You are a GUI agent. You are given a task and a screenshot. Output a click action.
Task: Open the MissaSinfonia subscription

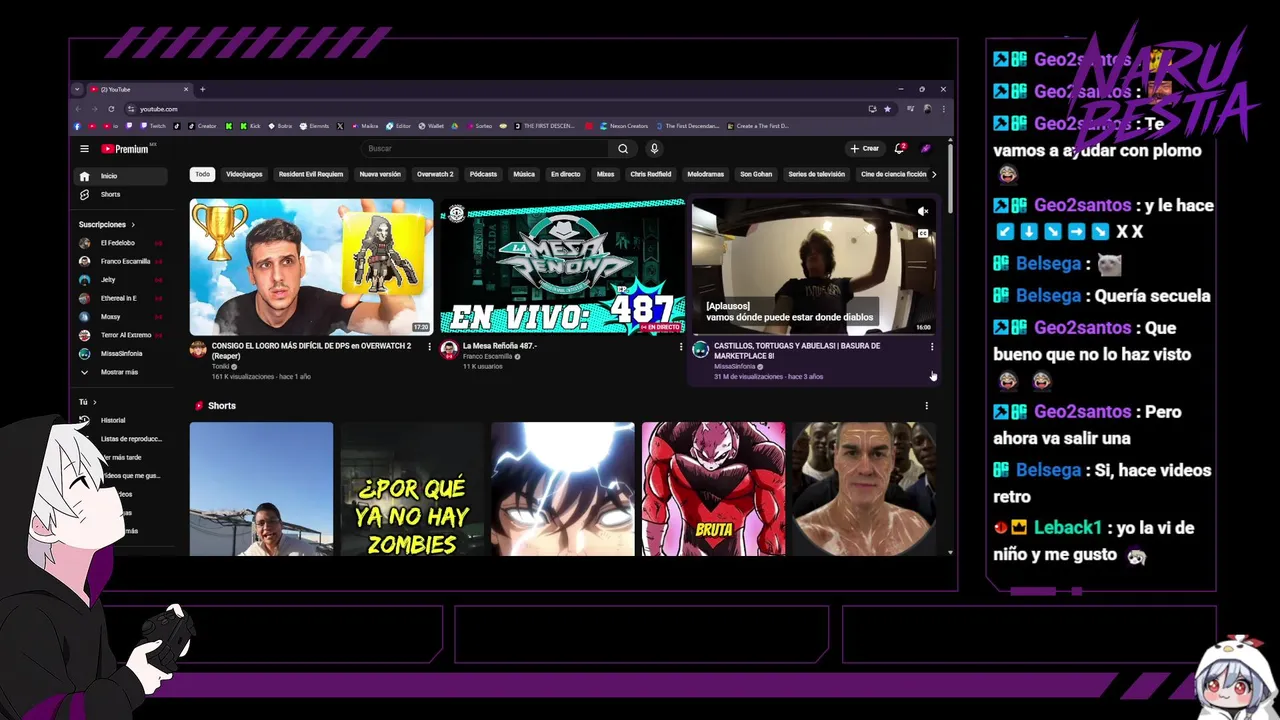tap(121, 353)
